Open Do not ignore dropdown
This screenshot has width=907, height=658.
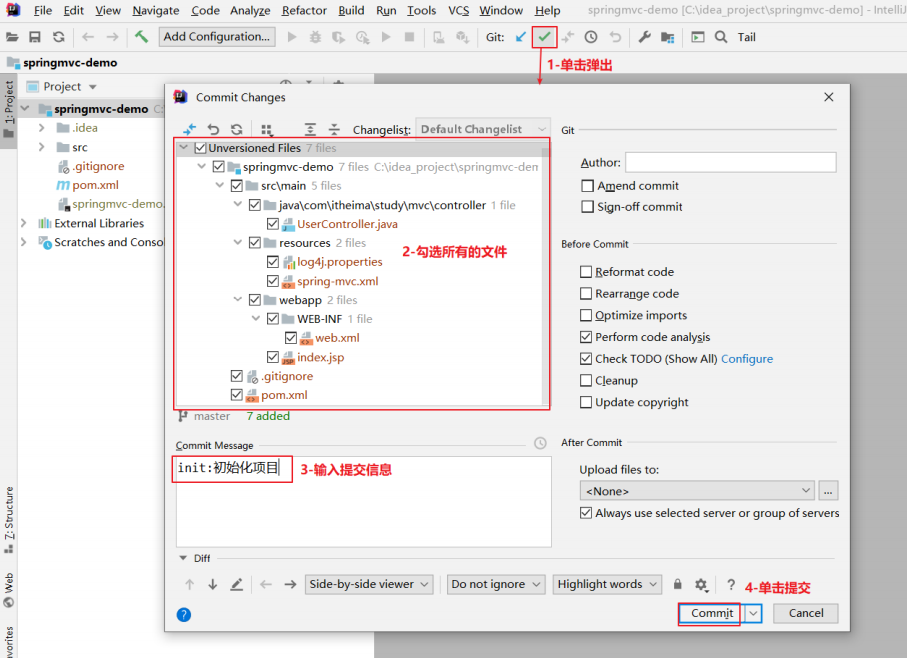pyautogui.click(x=496, y=585)
